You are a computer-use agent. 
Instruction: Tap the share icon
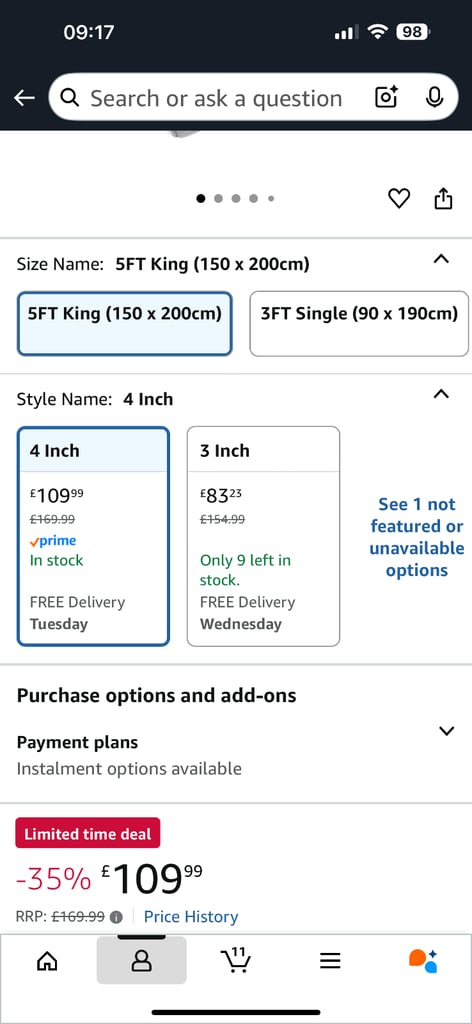[x=443, y=198]
